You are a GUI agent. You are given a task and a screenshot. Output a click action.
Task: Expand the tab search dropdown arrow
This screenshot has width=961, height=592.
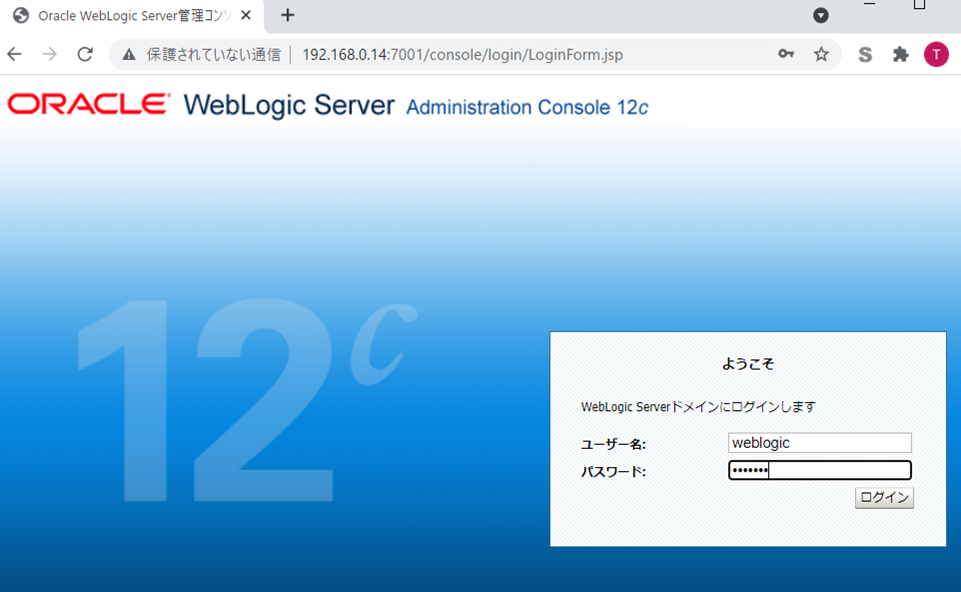(820, 15)
